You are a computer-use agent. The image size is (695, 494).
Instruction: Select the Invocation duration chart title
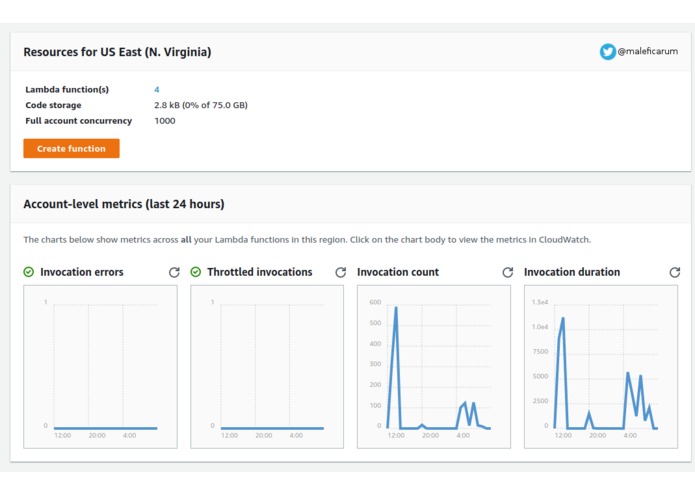[x=572, y=272]
